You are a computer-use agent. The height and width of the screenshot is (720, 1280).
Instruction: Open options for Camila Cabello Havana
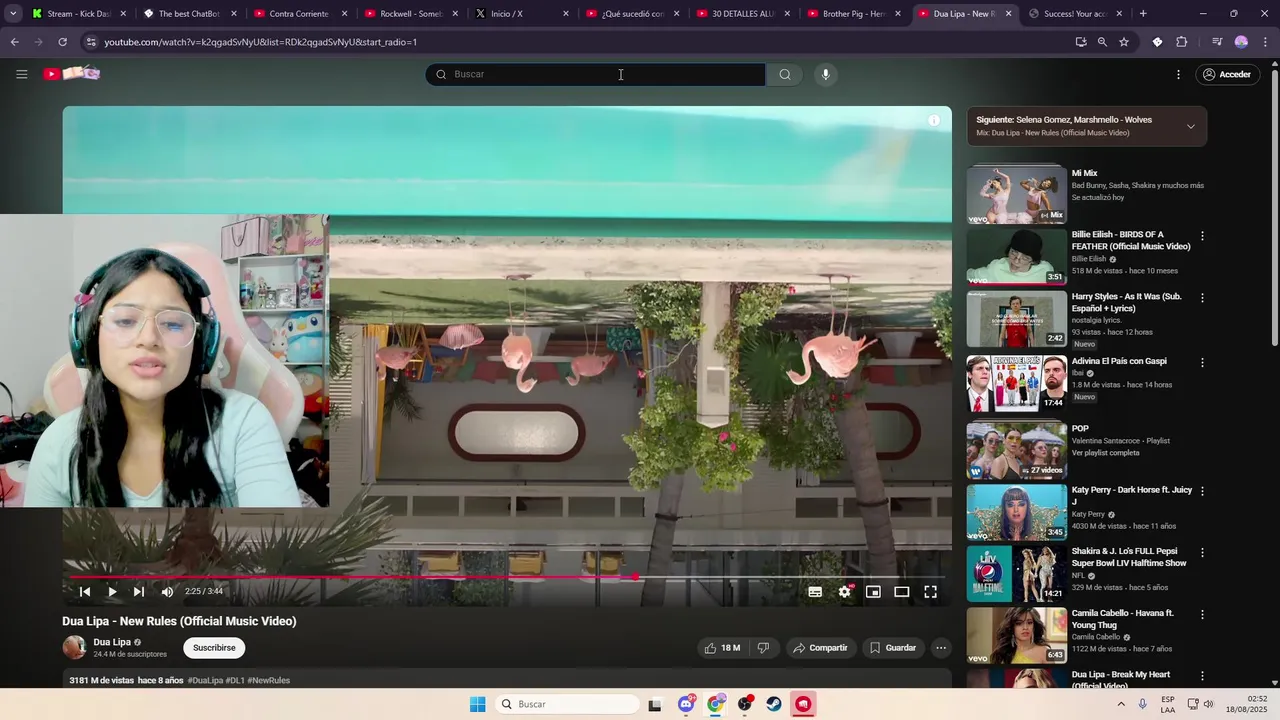click(1202, 614)
